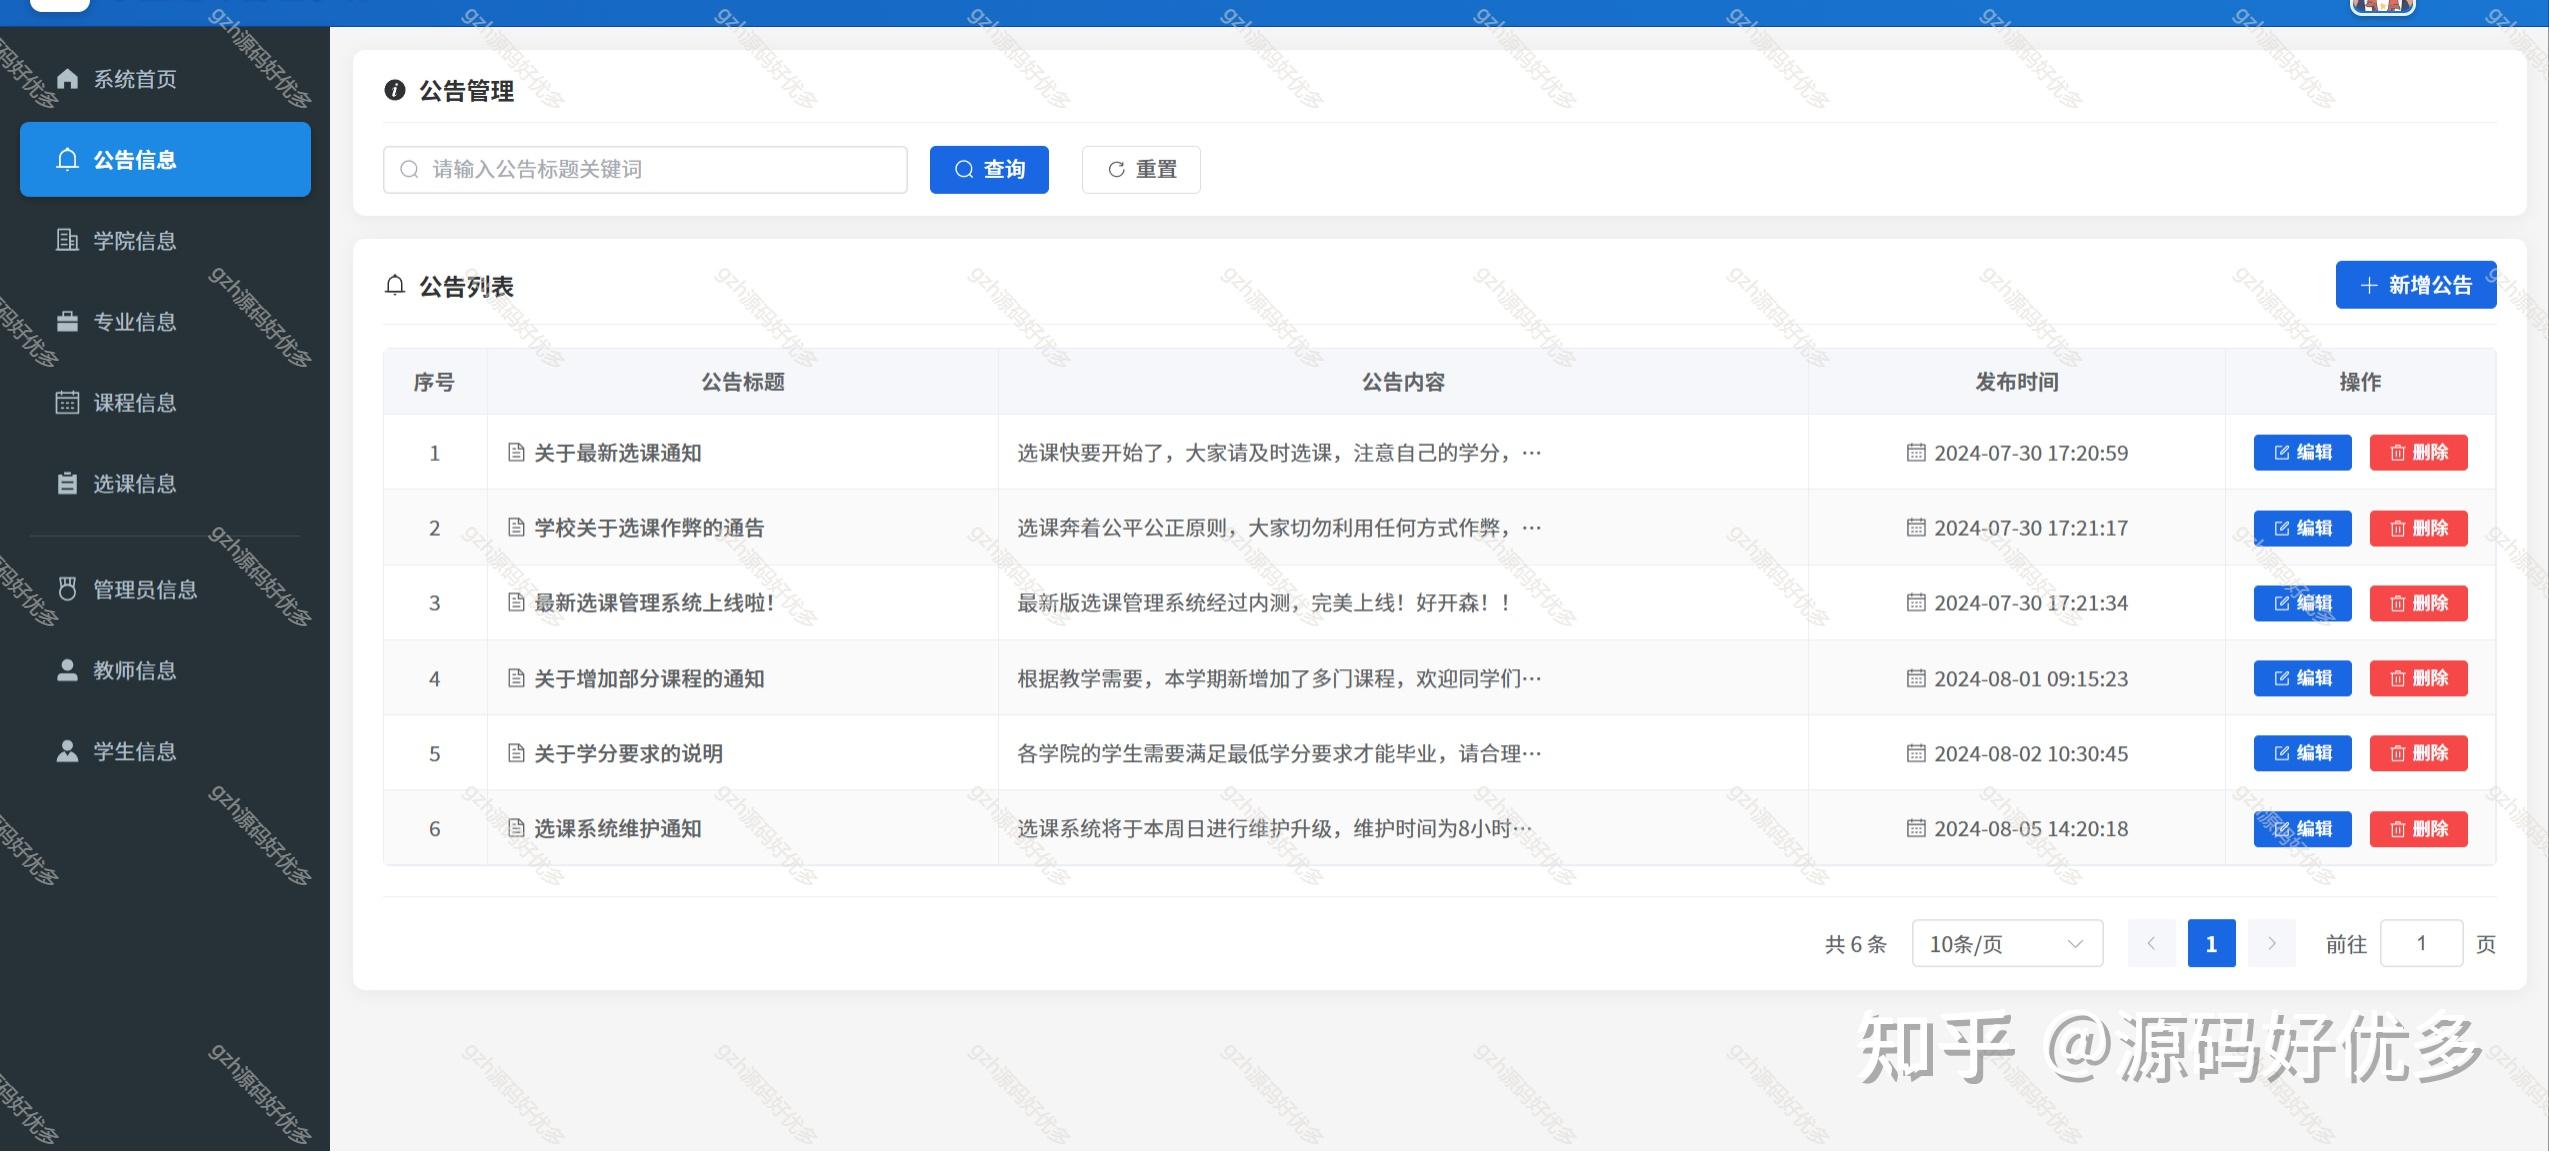Open the 学生信息 sidebar entry
Screen dimensions: 2549x1152
[165, 752]
